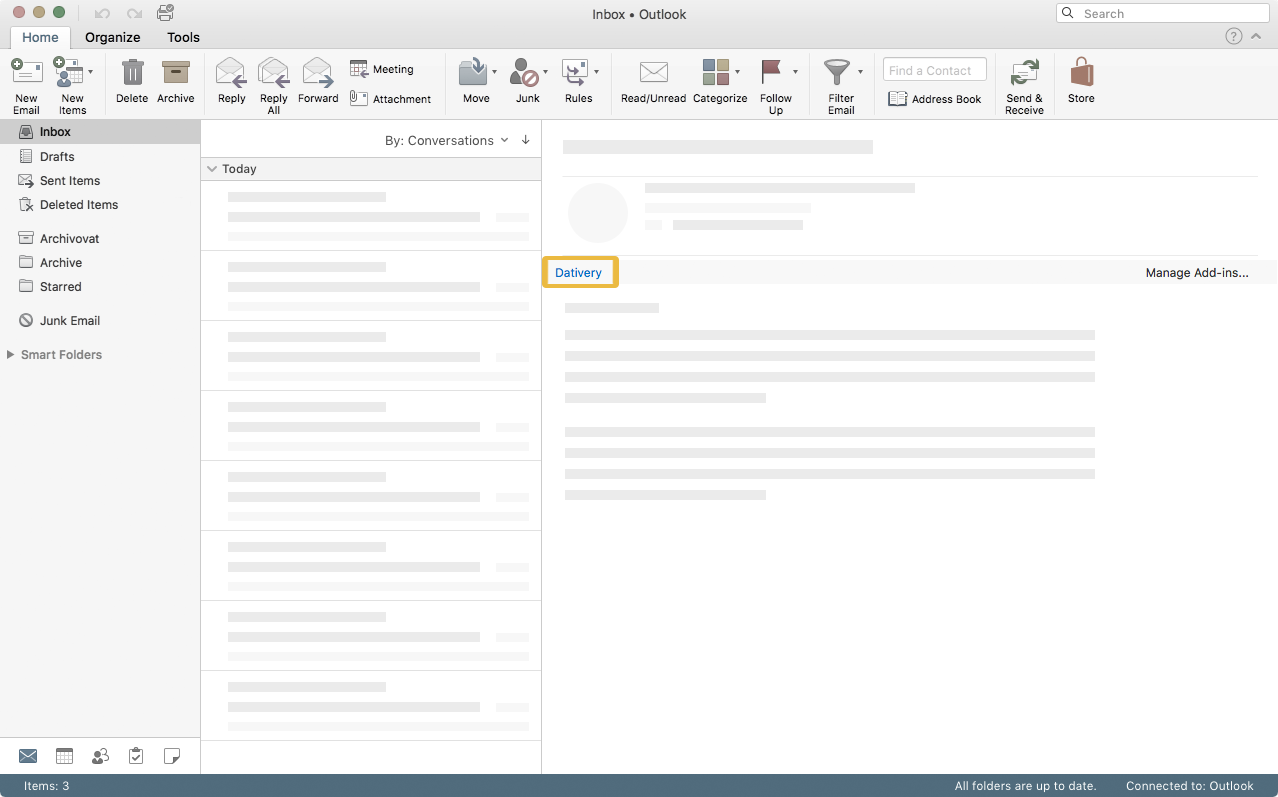Click the Redo arrow in title bar
This screenshot has height=797, width=1278.
click(134, 14)
